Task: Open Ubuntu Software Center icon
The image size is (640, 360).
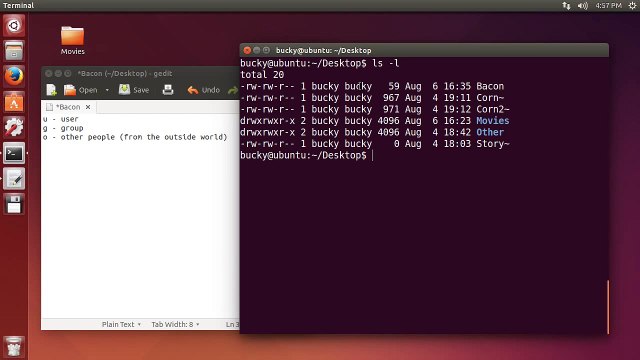Action: click(x=14, y=102)
